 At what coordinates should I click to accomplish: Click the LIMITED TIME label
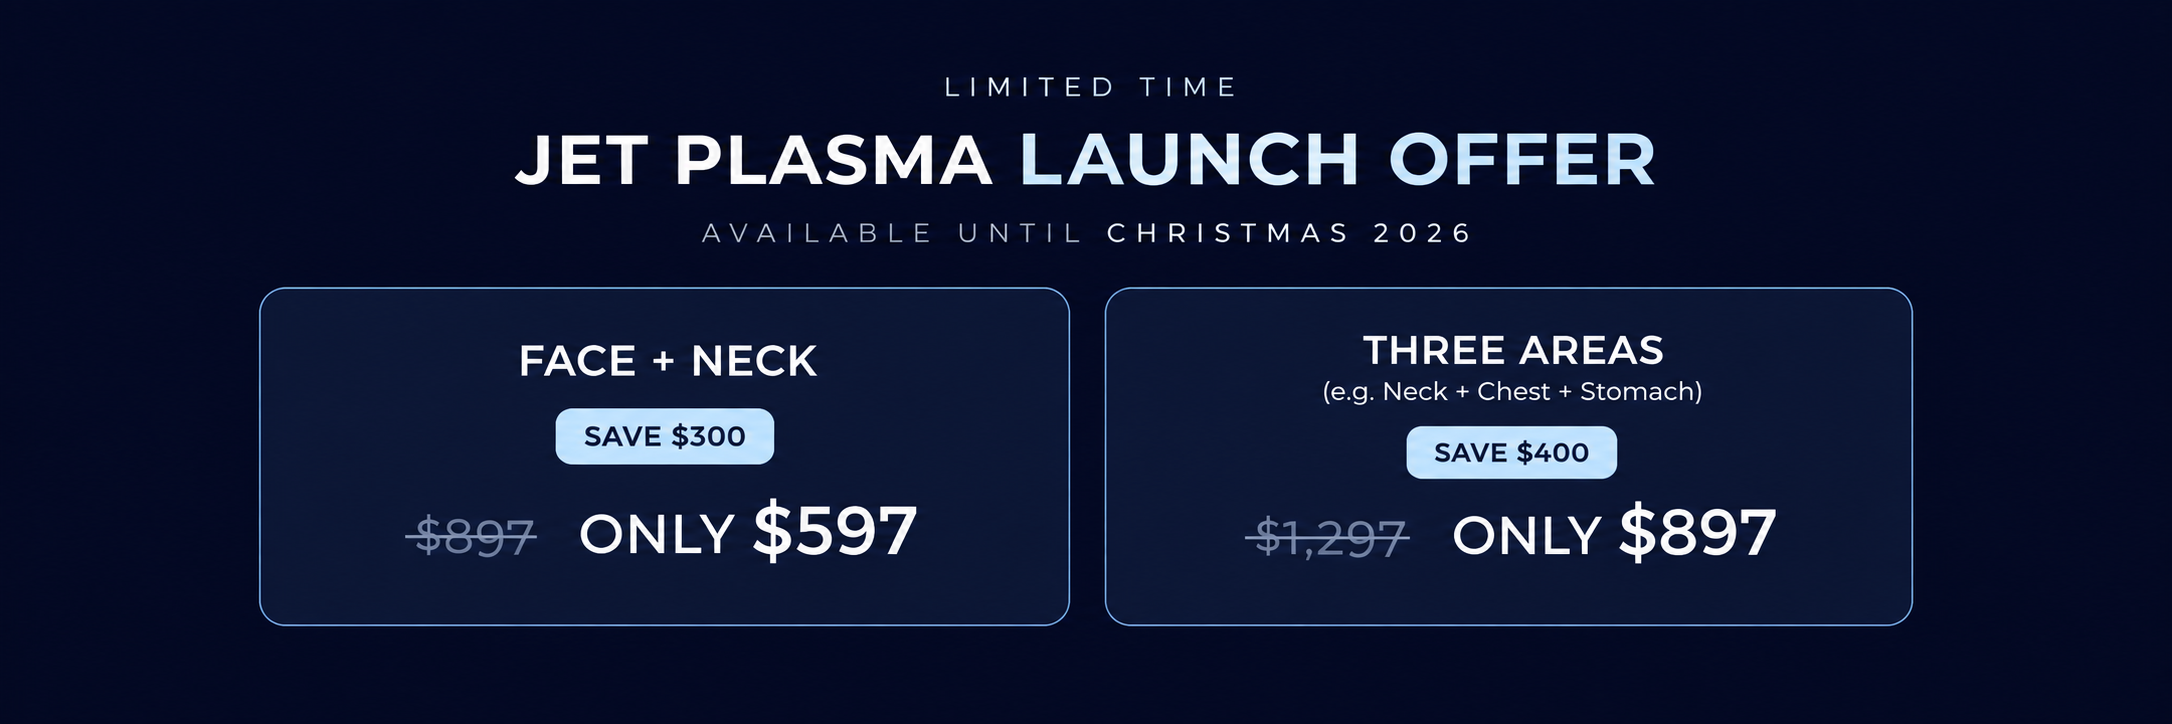coord(1091,87)
